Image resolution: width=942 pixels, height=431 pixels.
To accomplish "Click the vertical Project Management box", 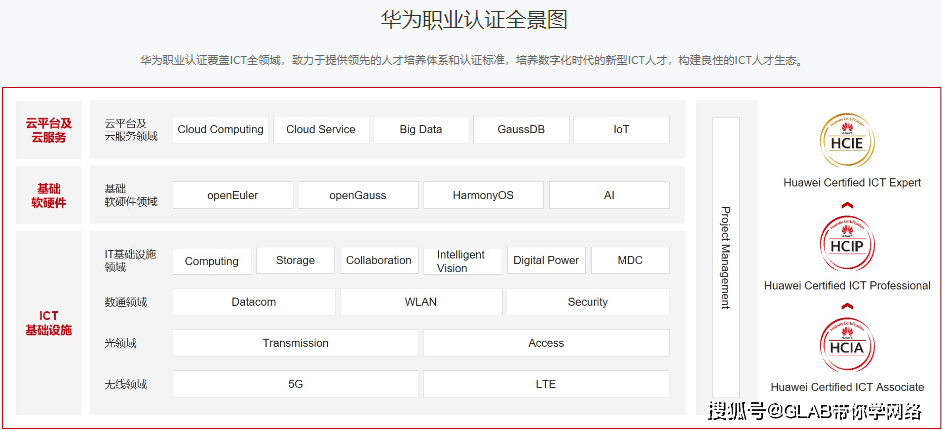I will (x=726, y=258).
